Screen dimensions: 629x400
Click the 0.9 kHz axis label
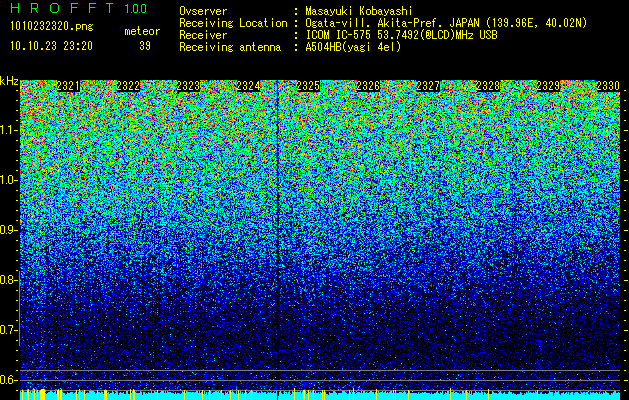tap(8, 230)
